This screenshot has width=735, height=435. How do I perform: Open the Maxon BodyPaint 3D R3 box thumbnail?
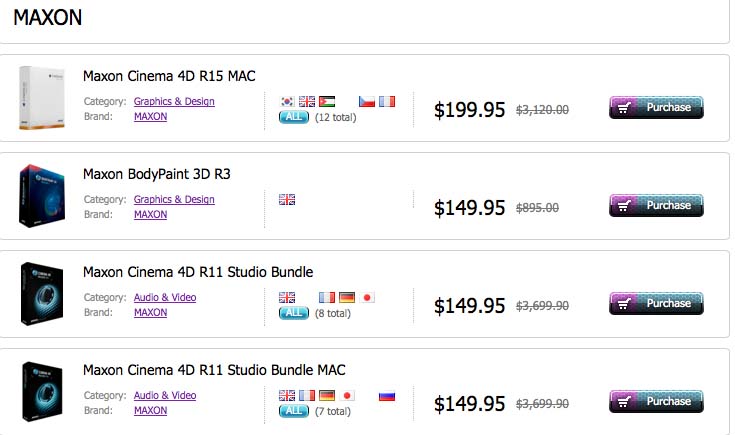[42, 196]
